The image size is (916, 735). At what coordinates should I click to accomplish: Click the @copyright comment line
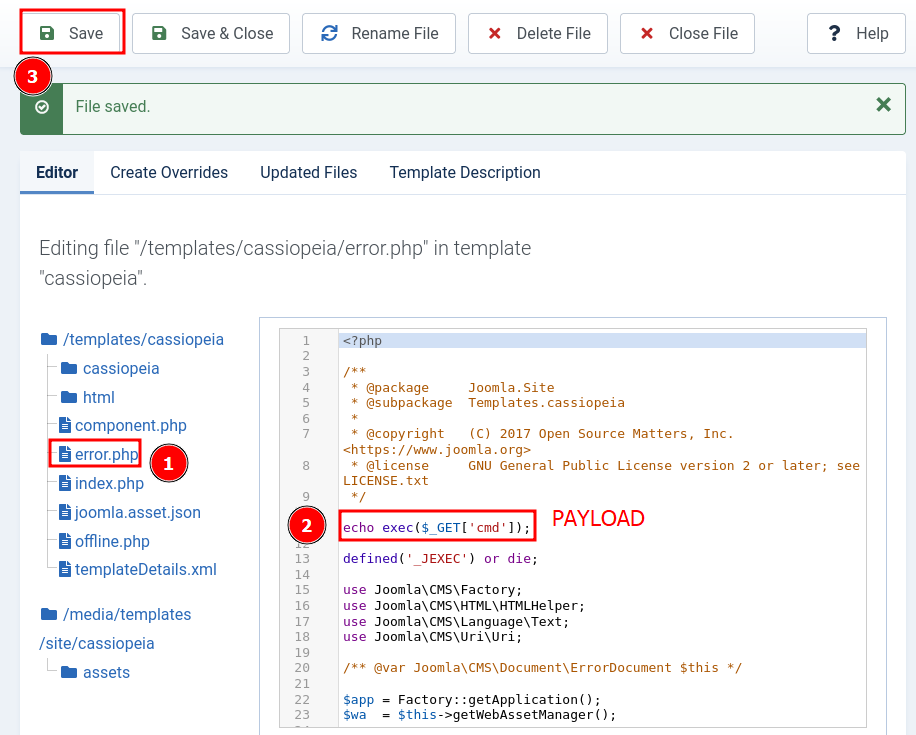[x=538, y=442]
